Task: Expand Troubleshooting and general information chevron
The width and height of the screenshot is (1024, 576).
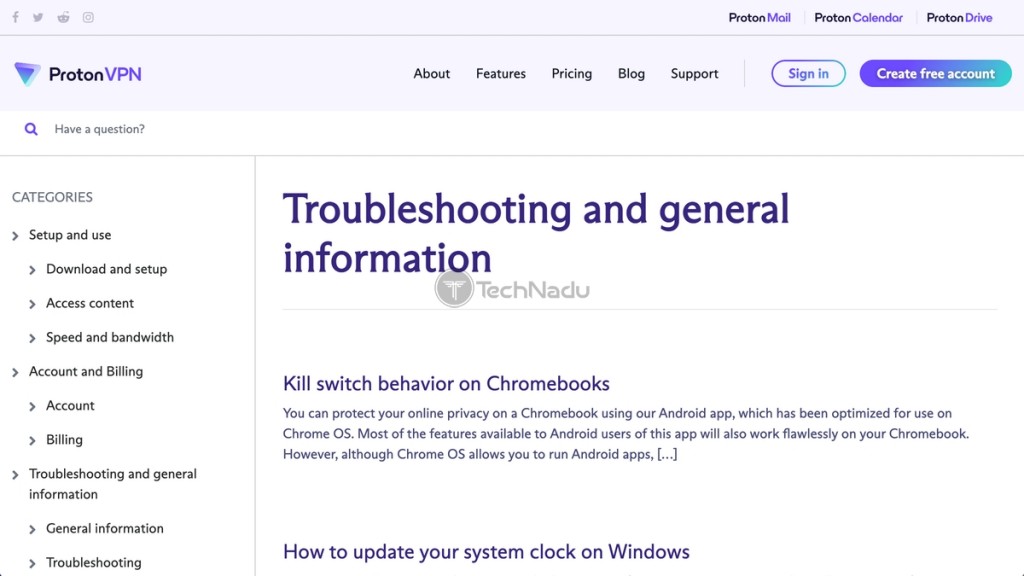Action: 15,475
